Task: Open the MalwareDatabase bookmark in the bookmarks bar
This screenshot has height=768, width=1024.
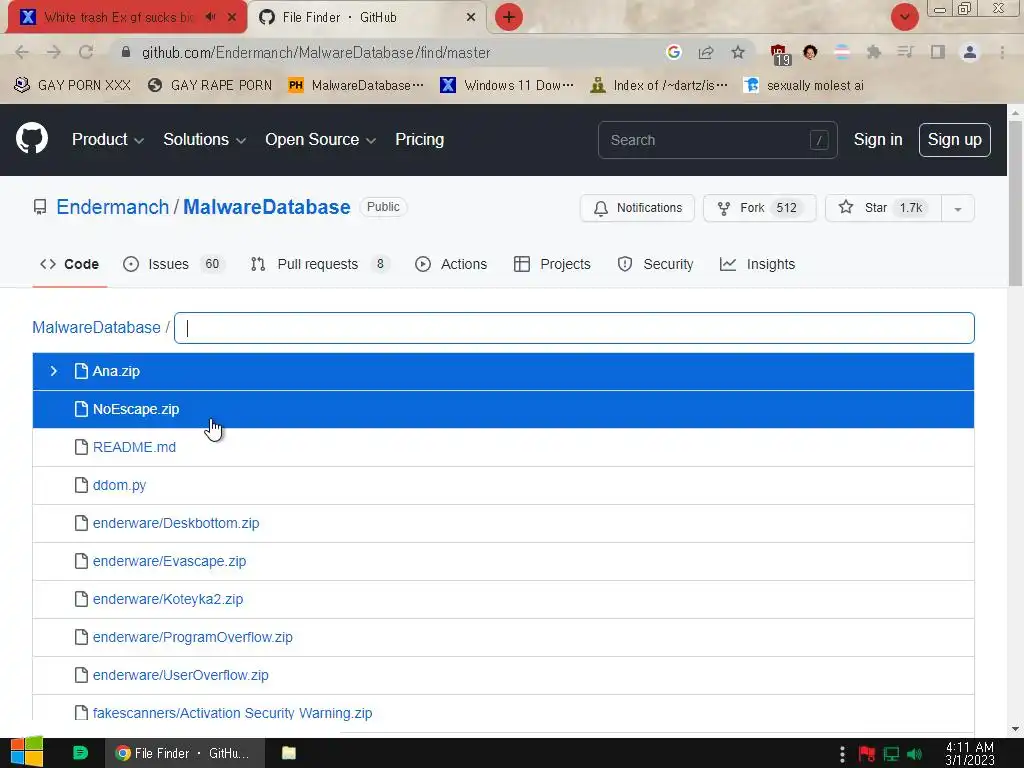Action: point(356,86)
